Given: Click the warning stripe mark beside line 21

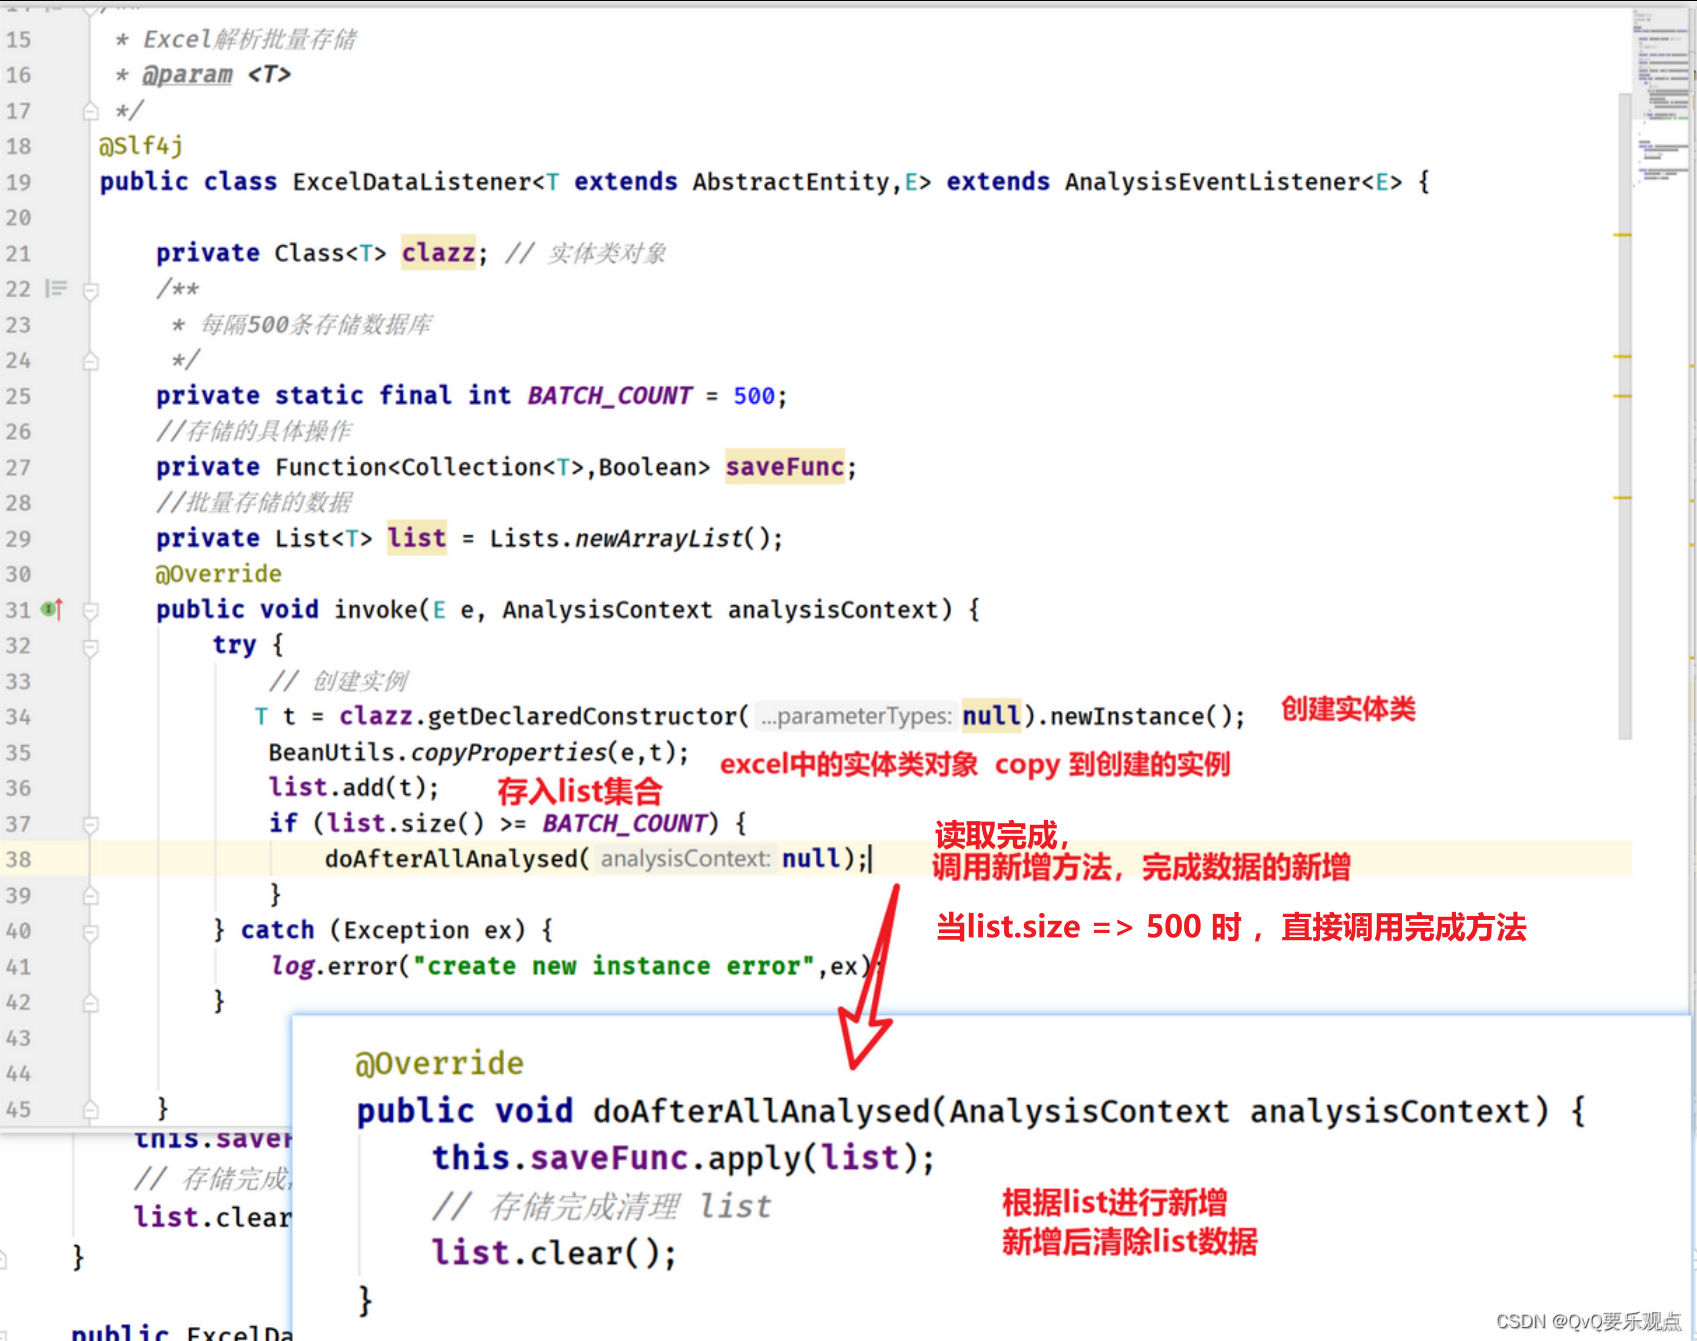Looking at the screenshot, I should pyautogui.click(x=1622, y=235).
